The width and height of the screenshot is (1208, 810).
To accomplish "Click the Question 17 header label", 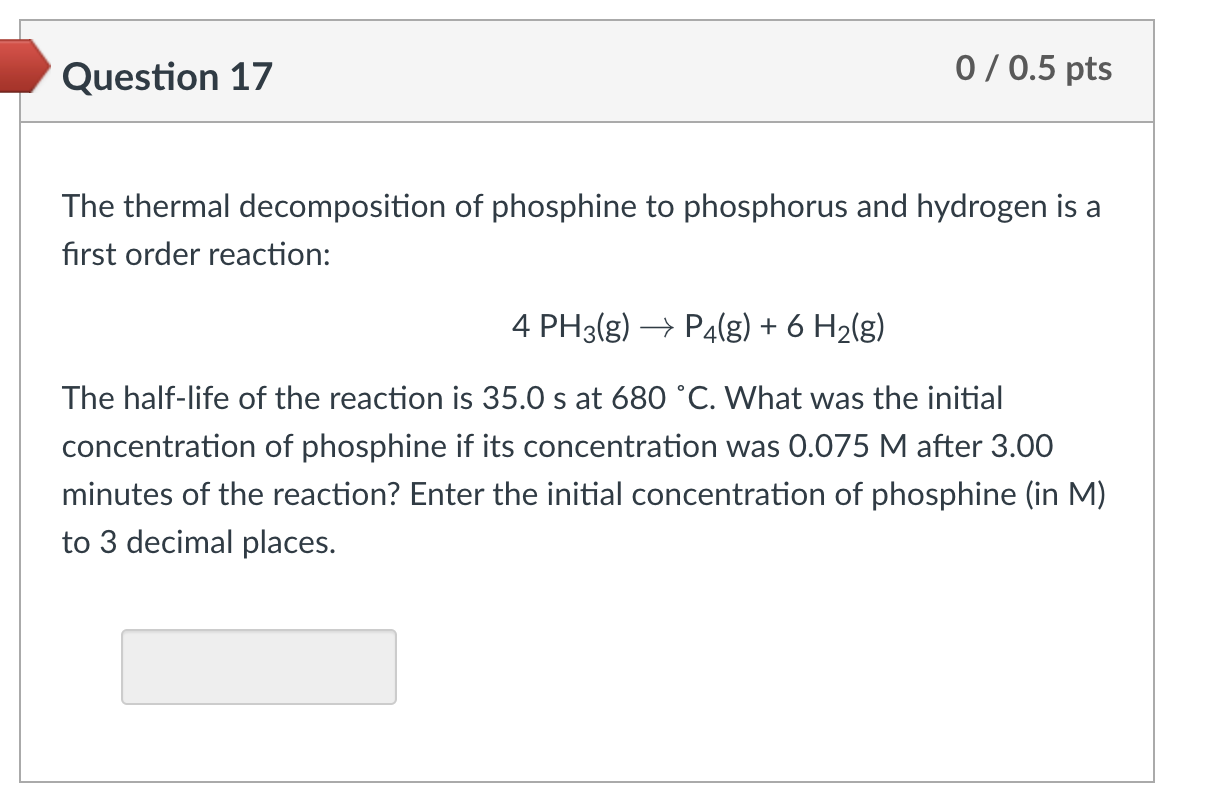I will click(x=167, y=77).
